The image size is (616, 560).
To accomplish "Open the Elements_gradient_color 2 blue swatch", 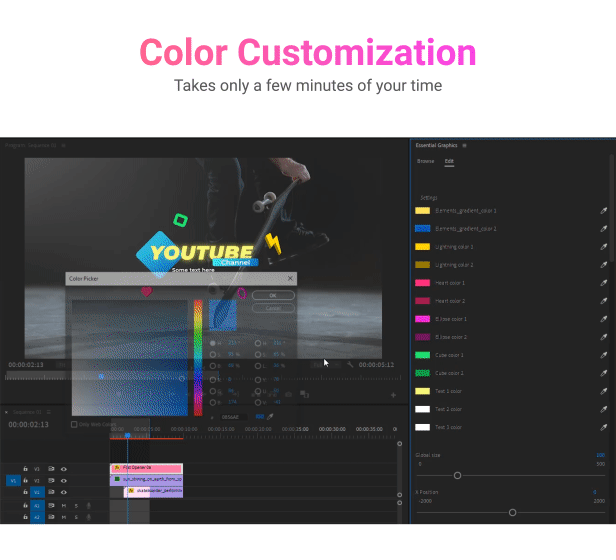I will pos(422,229).
